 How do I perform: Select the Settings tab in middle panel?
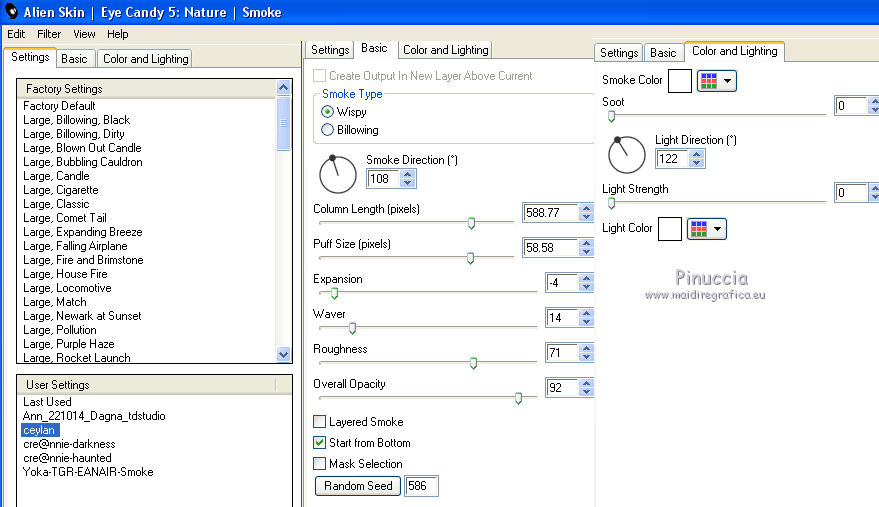tap(330, 49)
